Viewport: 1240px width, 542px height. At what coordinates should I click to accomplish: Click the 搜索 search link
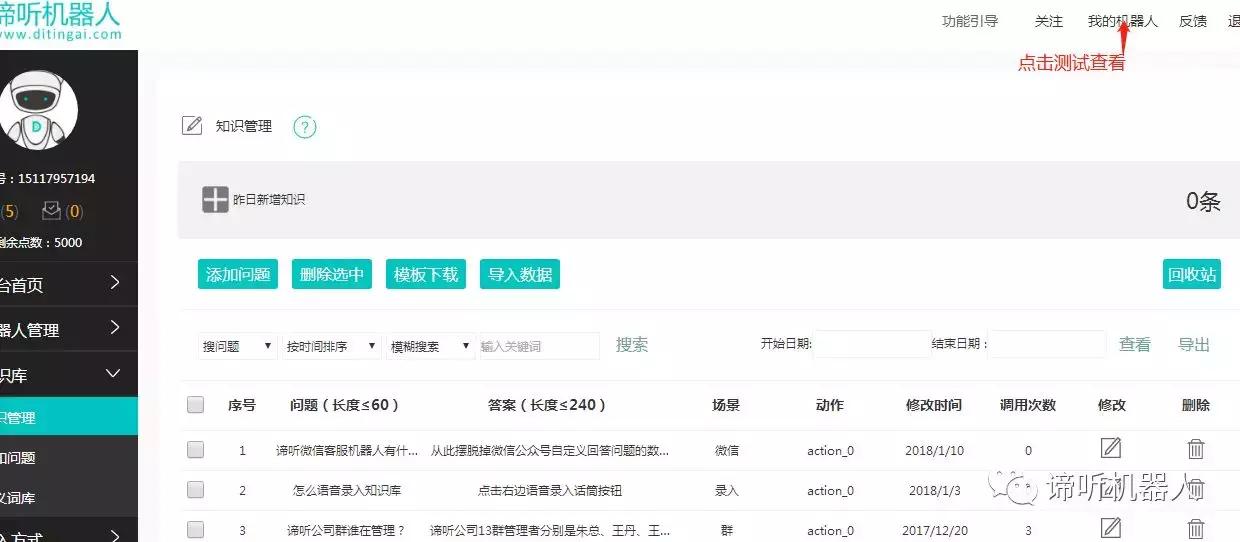(632, 345)
